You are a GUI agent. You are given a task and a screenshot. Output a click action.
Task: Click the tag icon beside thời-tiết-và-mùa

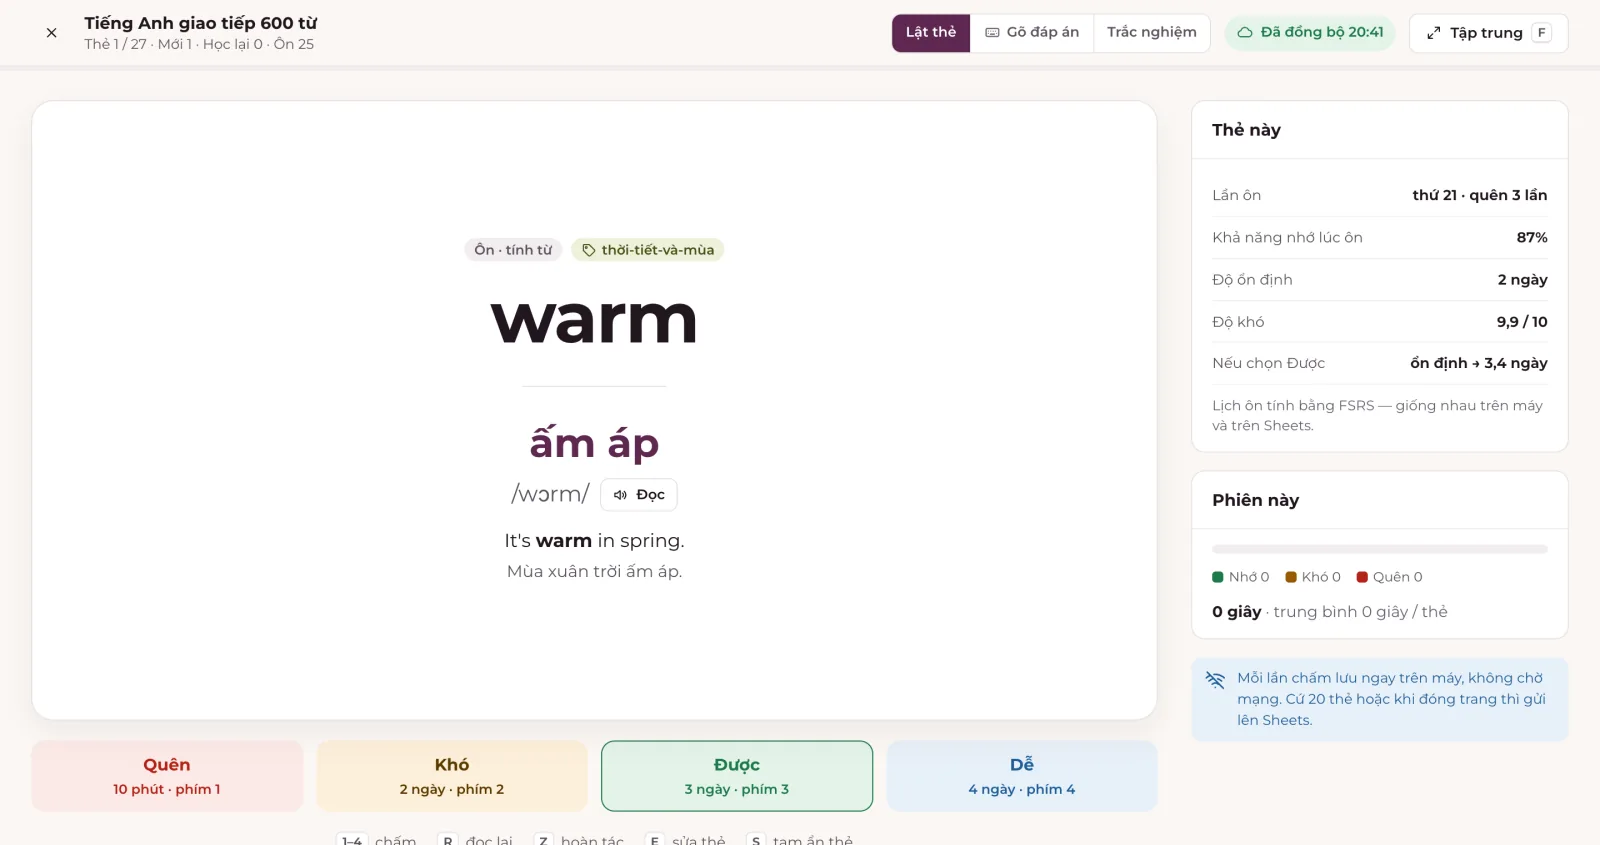coord(589,250)
